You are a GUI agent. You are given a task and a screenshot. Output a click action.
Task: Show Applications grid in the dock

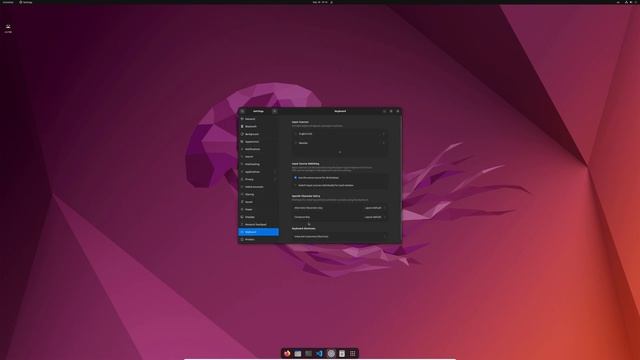(x=353, y=353)
